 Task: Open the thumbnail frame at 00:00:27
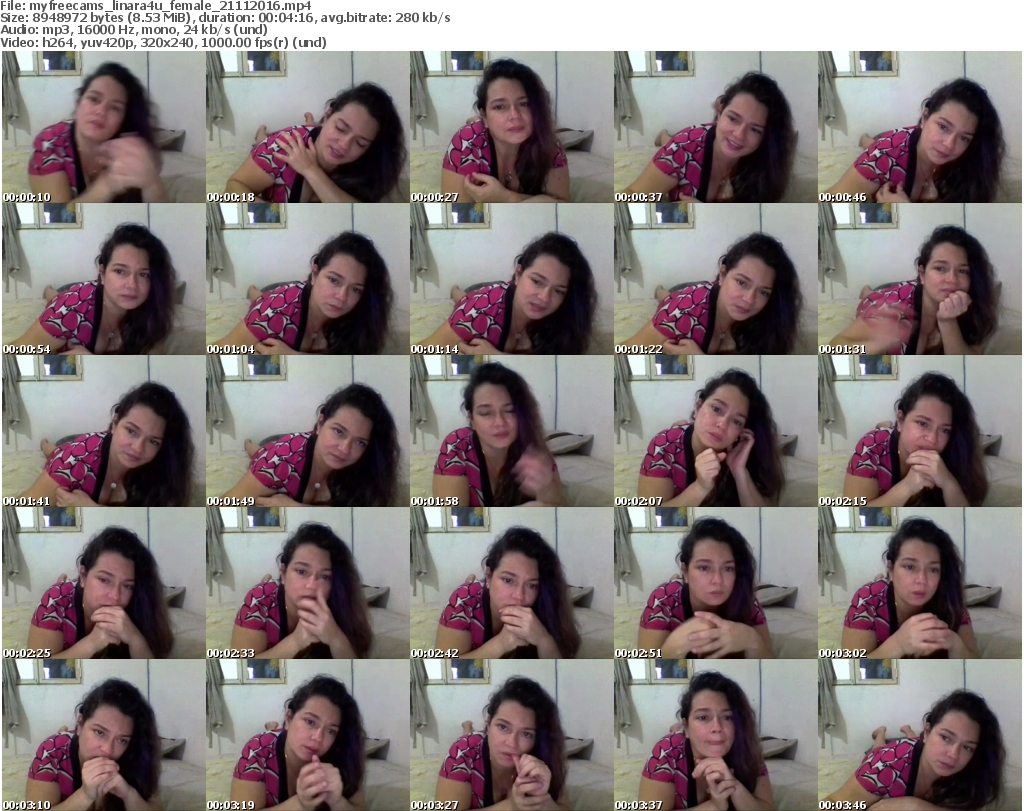click(x=511, y=127)
